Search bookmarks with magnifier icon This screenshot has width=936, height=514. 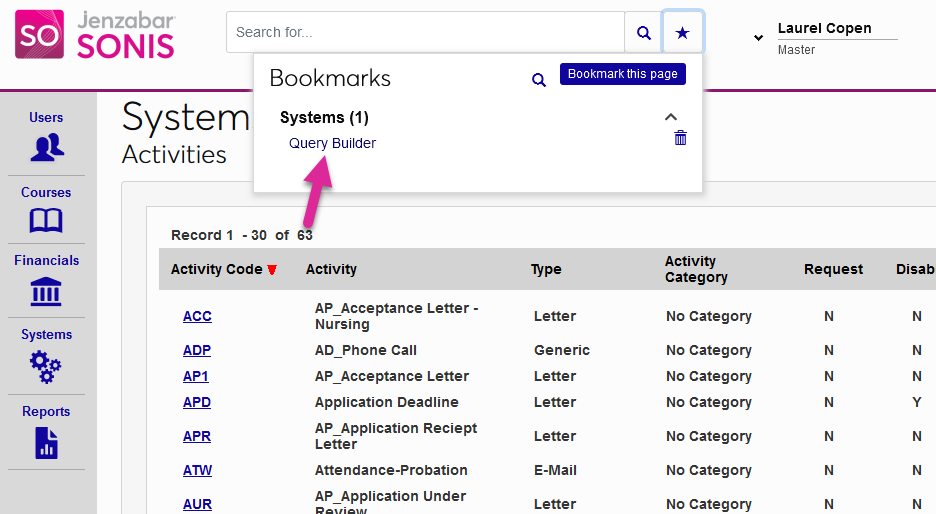click(x=538, y=80)
